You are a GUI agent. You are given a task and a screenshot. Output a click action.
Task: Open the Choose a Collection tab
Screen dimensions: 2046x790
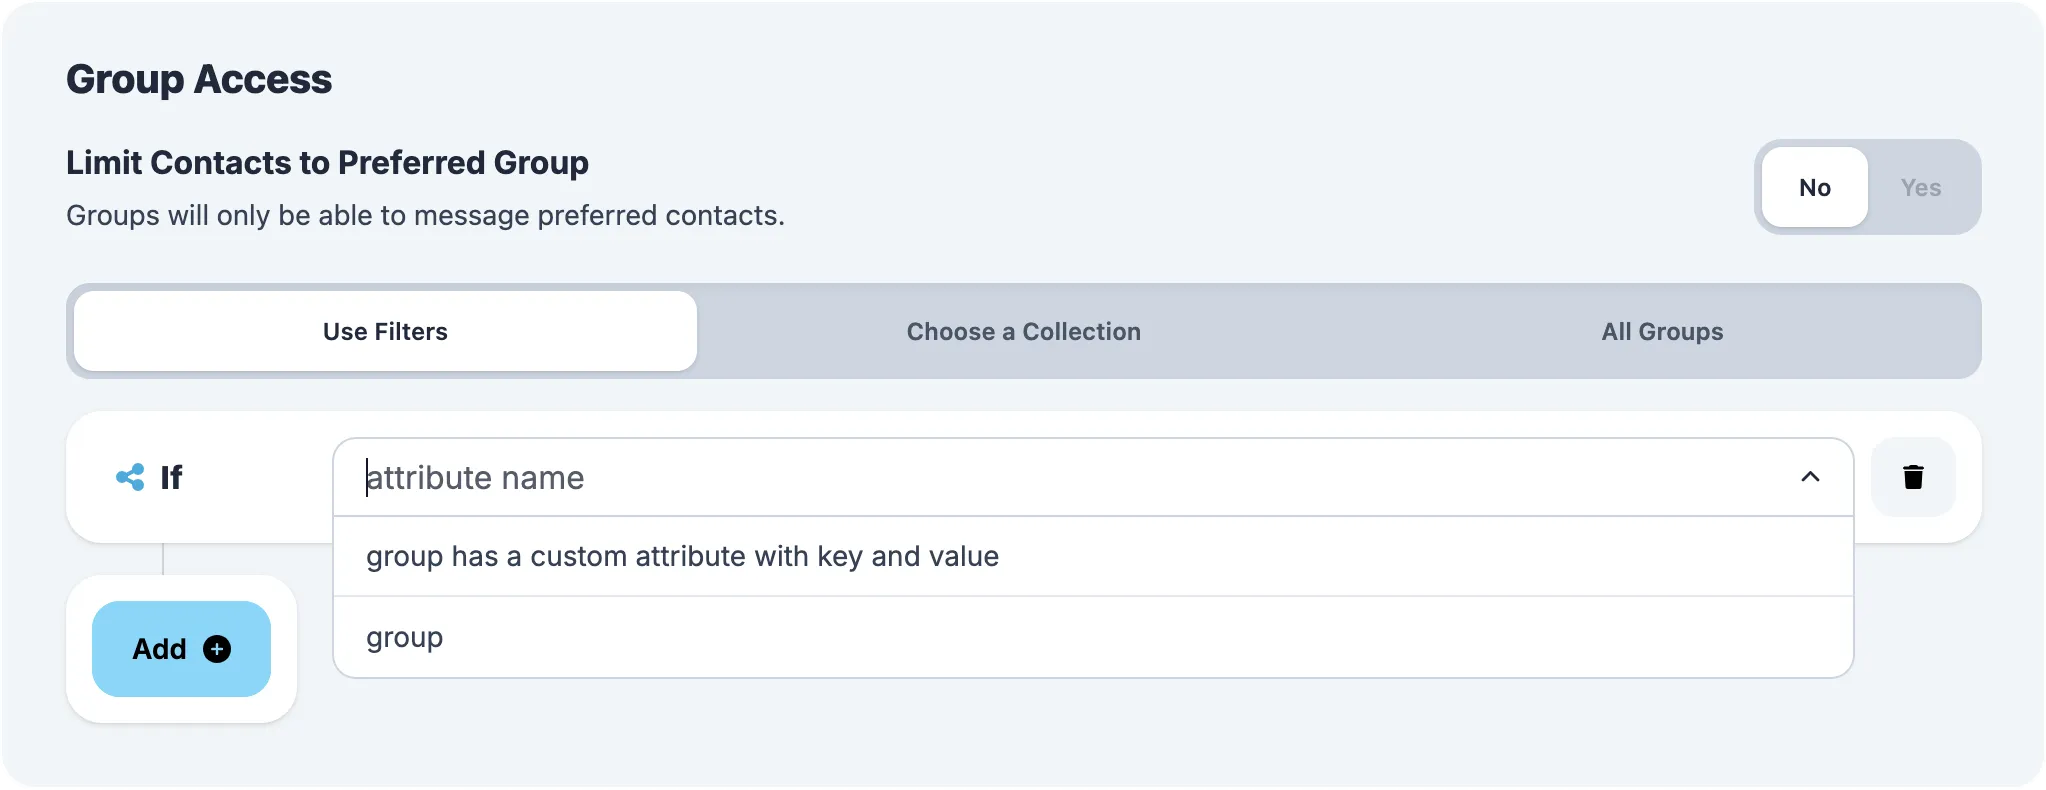click(x=1023, y=331)
